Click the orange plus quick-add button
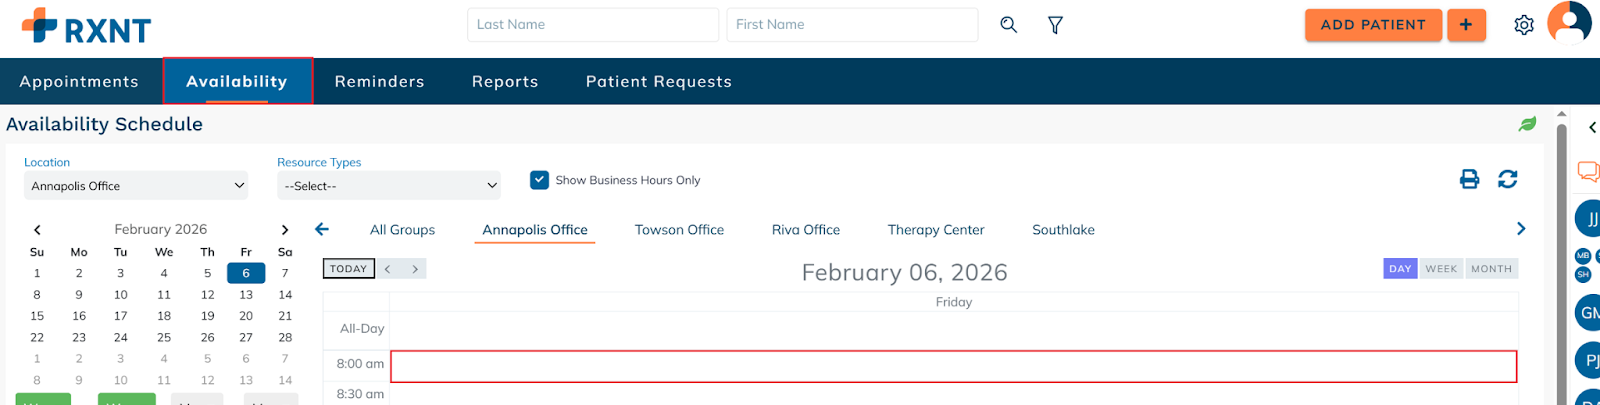The height and width of the screenshot is (405, 1600). click(1465, 25)
